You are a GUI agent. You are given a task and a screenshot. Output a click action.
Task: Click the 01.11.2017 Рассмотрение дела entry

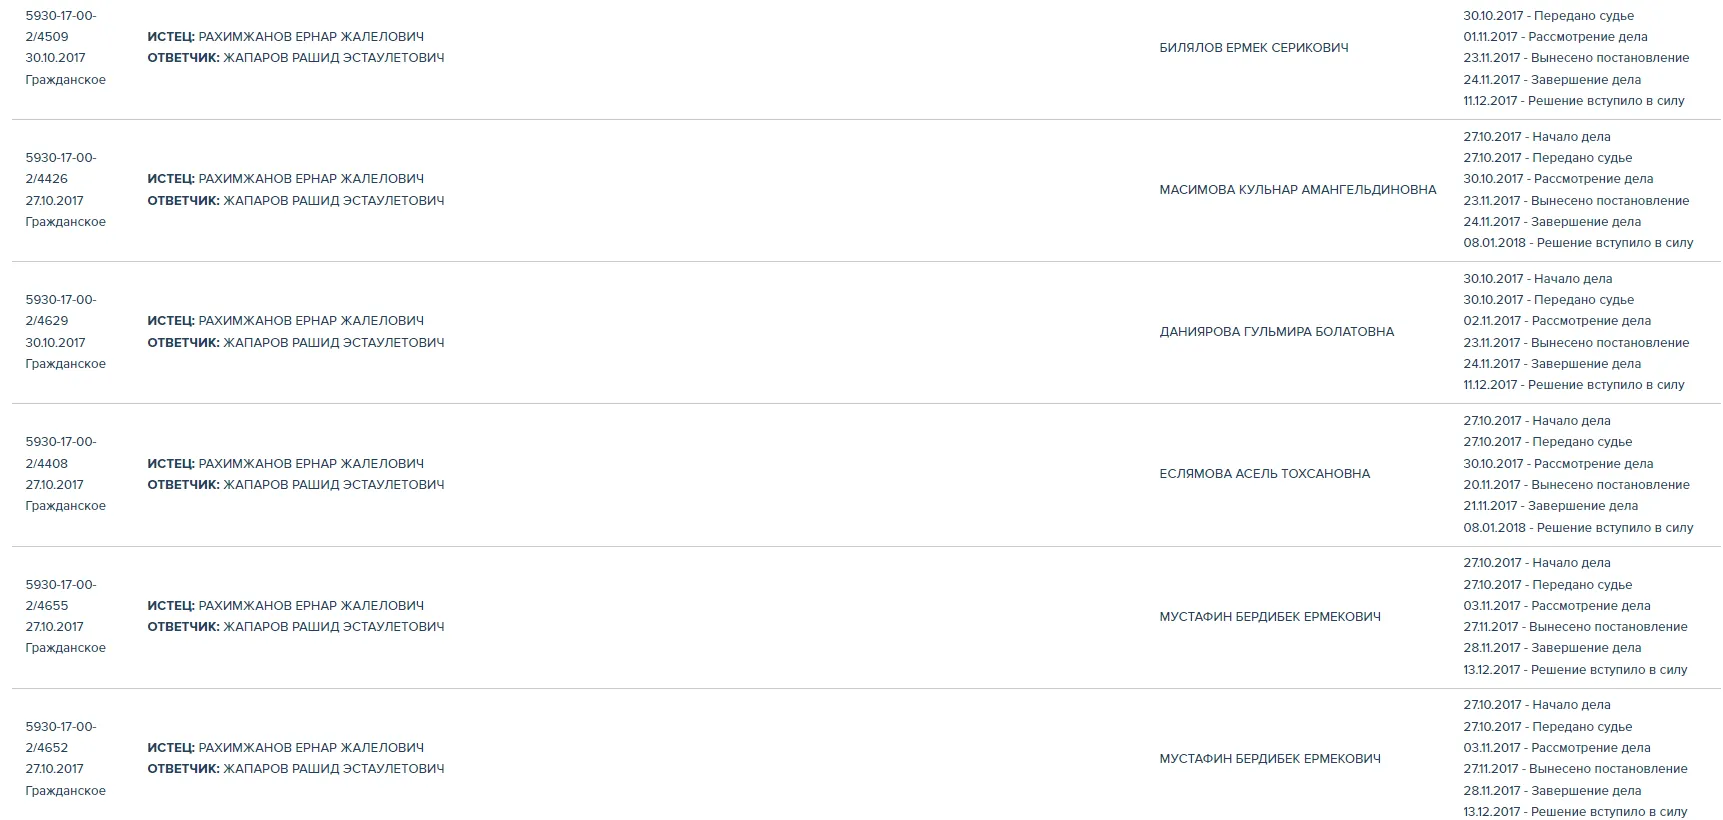click(x=1554, y=37)
